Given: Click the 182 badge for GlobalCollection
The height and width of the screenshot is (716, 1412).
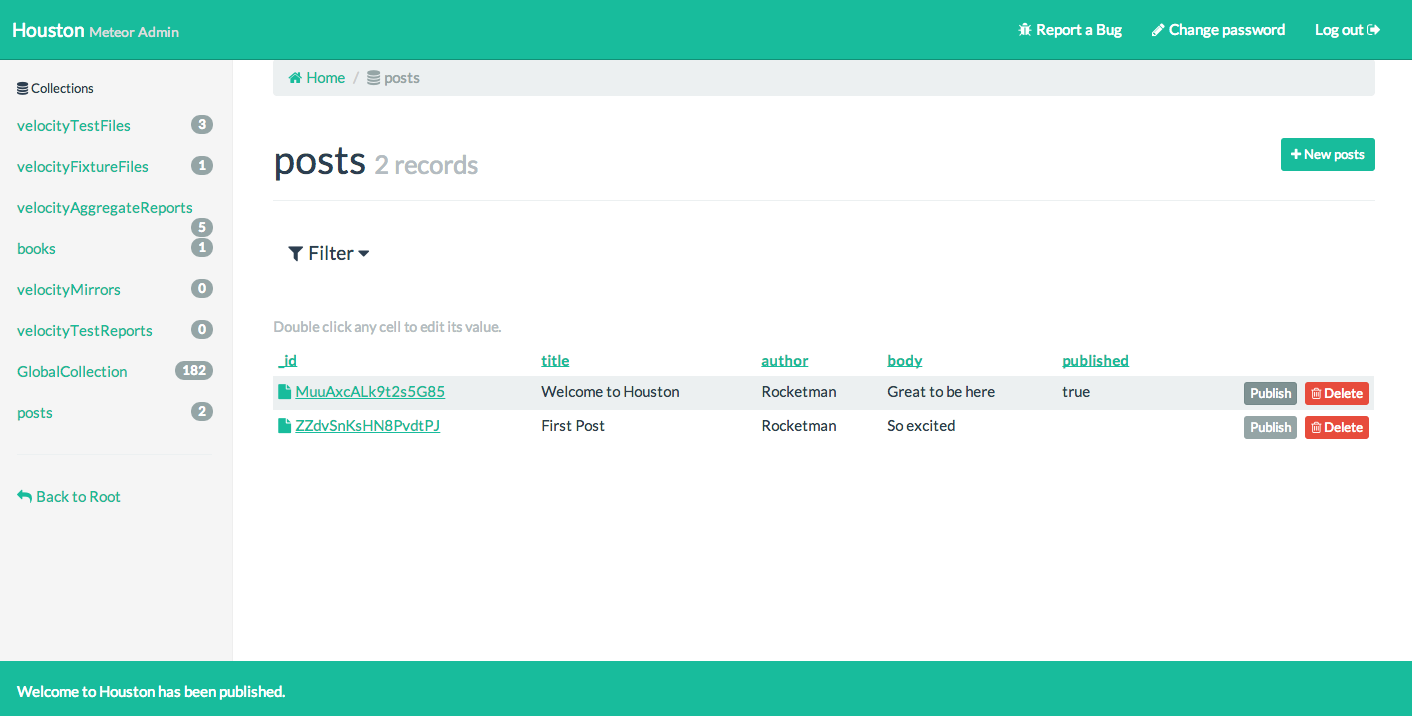Looking at the screenshot, I should pos(194,371).
